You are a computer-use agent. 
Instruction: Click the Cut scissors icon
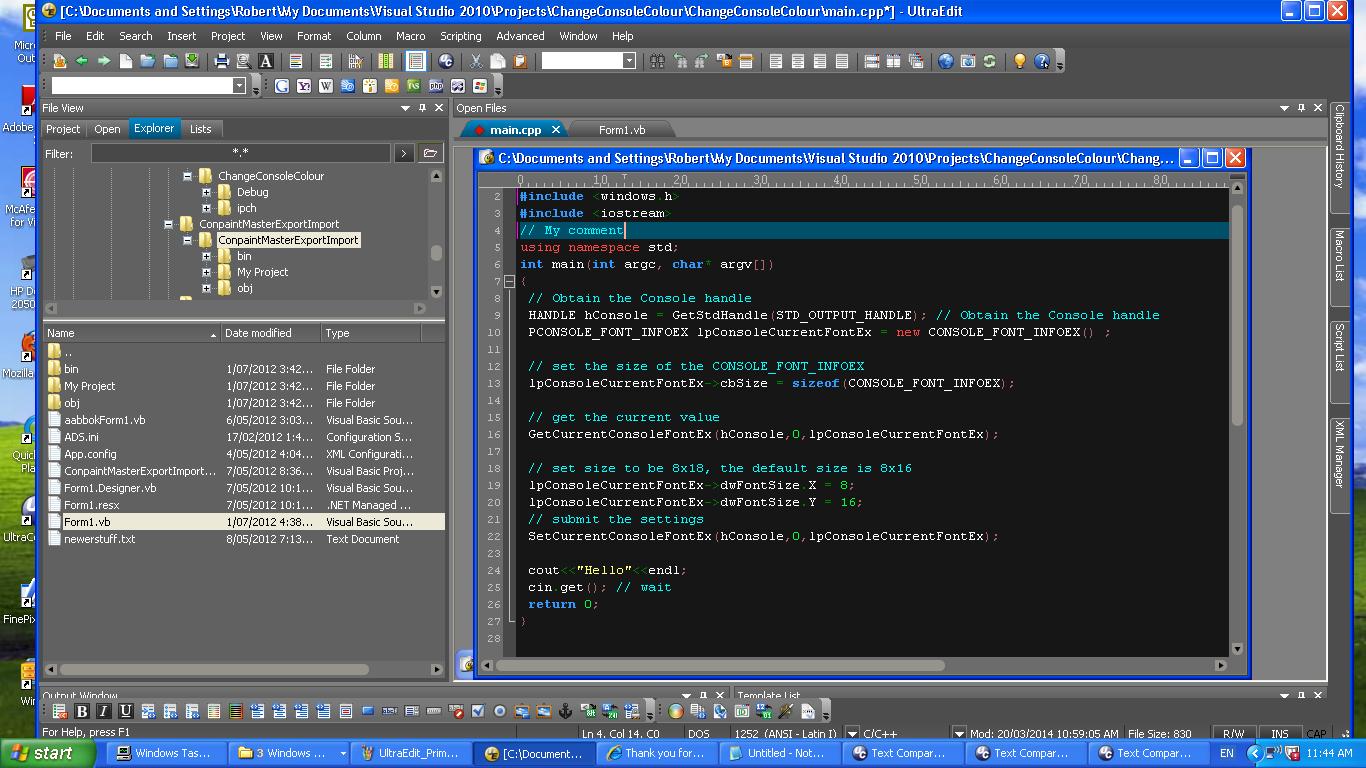(x=476, y=61)
